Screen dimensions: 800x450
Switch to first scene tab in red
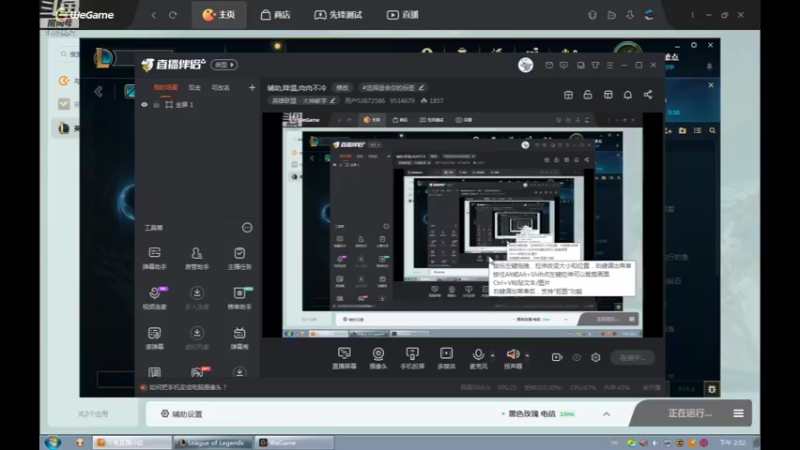point(166,88)
